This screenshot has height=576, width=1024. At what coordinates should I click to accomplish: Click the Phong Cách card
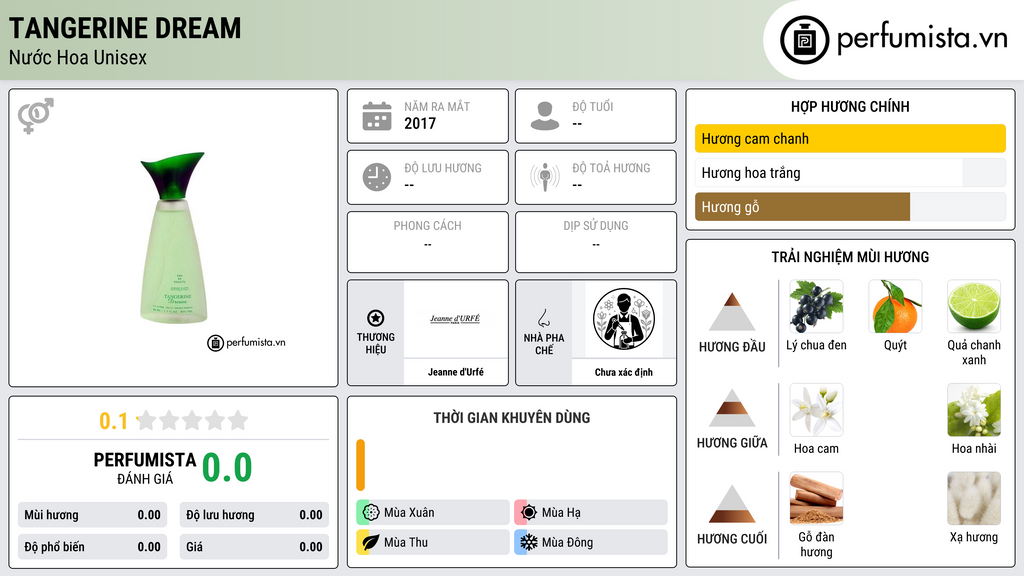[428, 242]
